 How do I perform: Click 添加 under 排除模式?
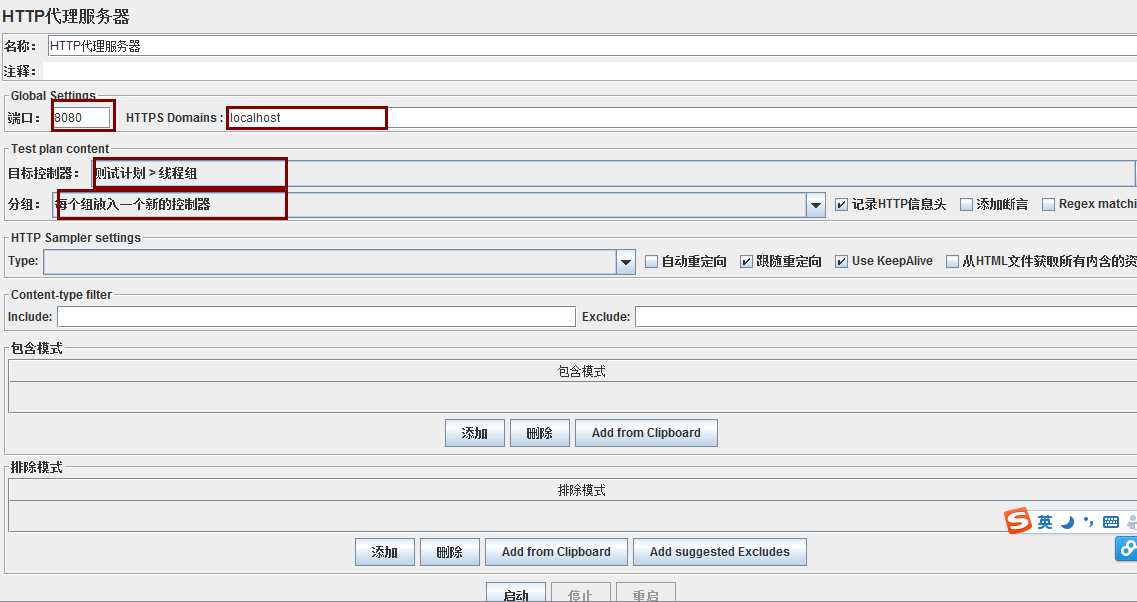pyautogui.click(x=384, y=552)
